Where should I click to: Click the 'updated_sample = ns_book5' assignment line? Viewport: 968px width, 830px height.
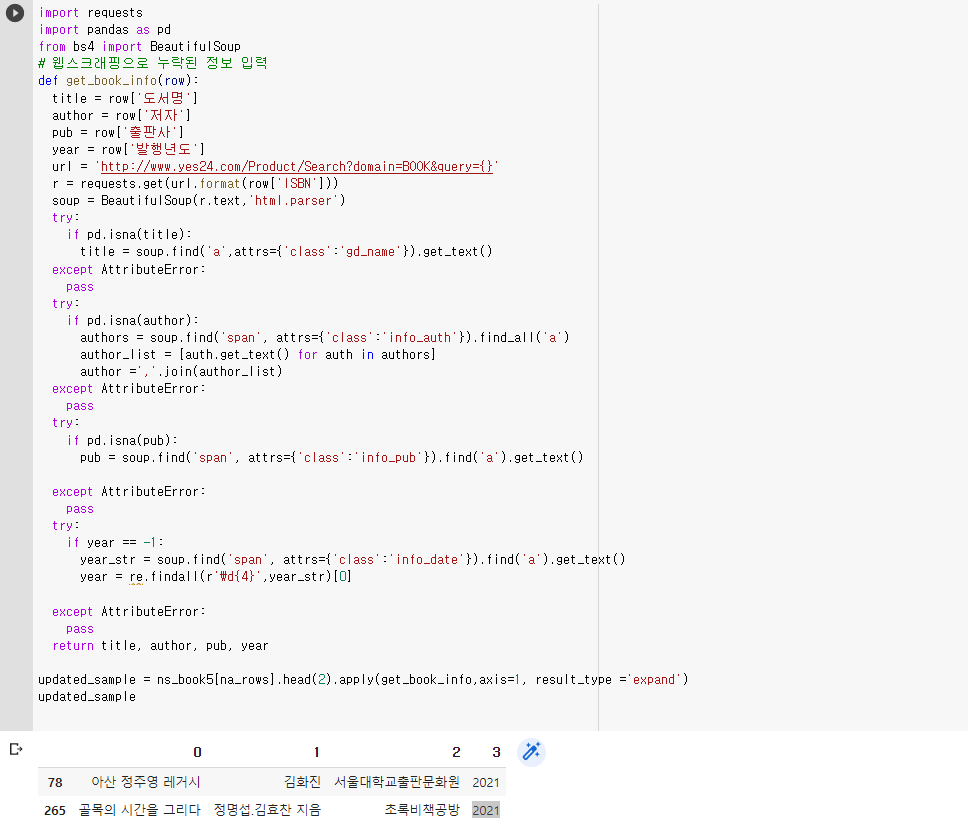363,680
